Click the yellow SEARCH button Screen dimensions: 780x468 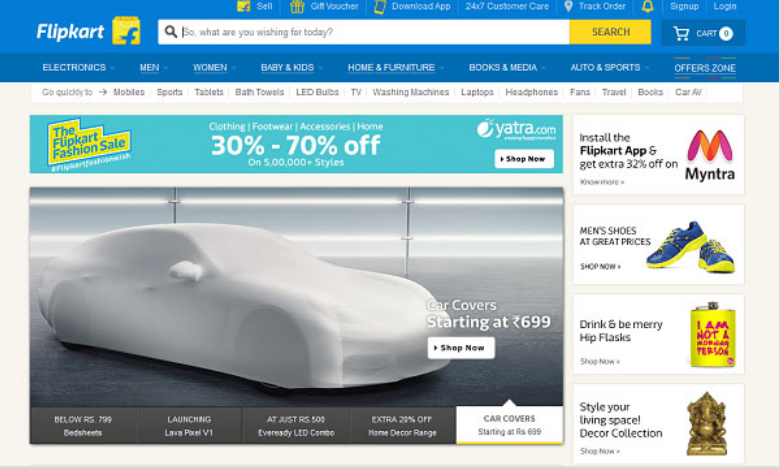pyautogui.click(x=610, y=32)
